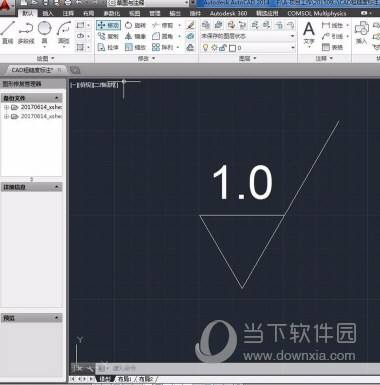Click the Ellipse tool icon in Draw panel
This screenshot has height=385, width=380.
(80, 36)
